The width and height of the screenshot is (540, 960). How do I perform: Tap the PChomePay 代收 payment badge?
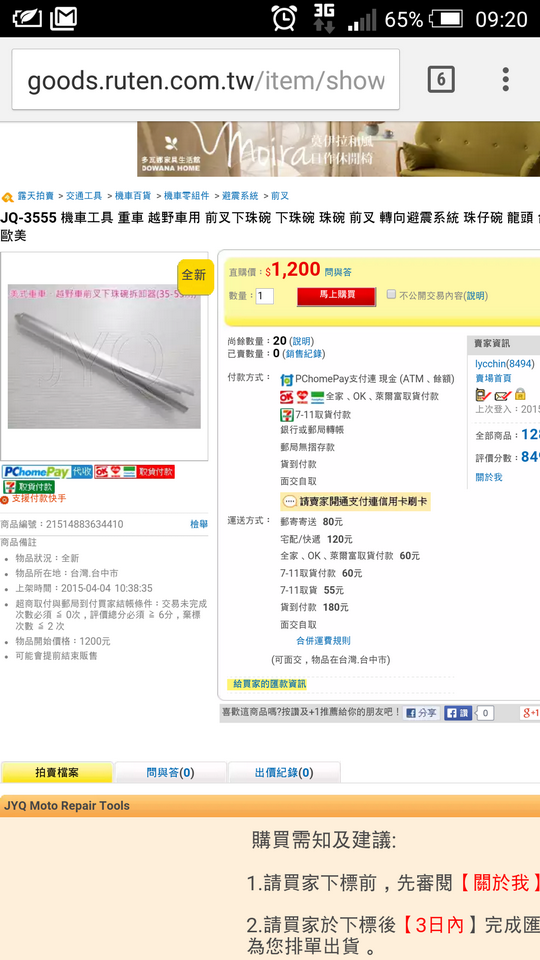point(47,472)
